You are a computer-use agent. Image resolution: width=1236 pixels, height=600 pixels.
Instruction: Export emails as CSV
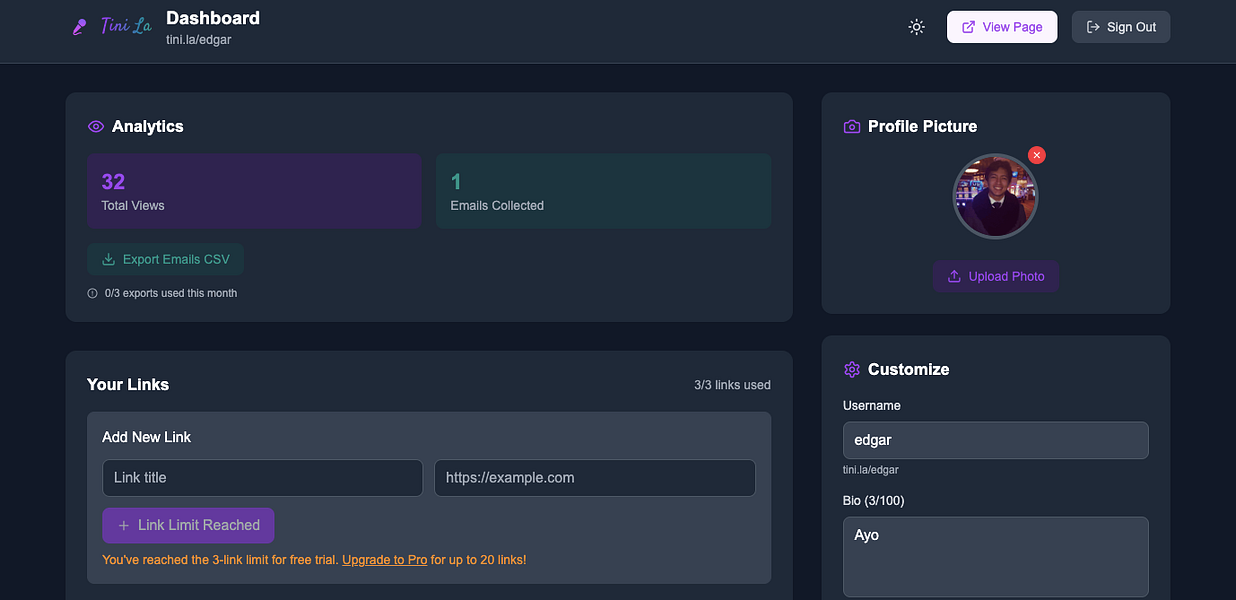click(x=165, y=259)
